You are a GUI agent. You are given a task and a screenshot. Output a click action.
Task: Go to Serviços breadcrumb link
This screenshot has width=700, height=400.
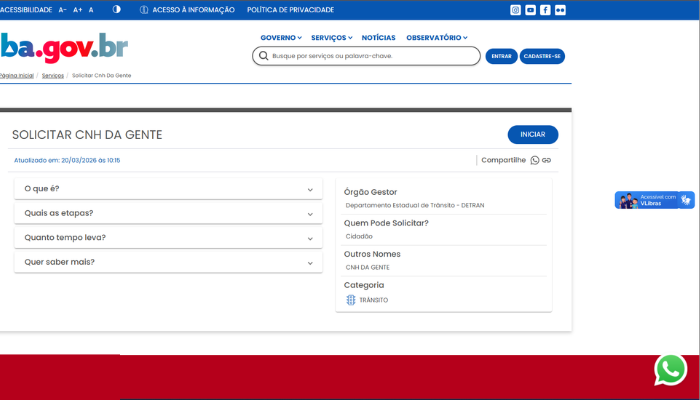(x=53, y=75)
